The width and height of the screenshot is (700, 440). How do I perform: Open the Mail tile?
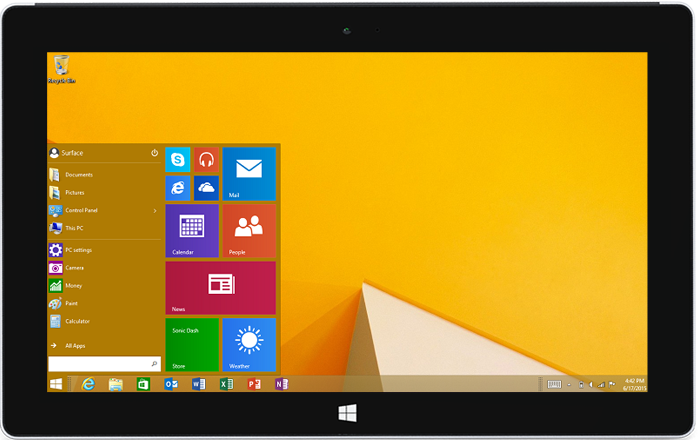[x=248, y=173]
